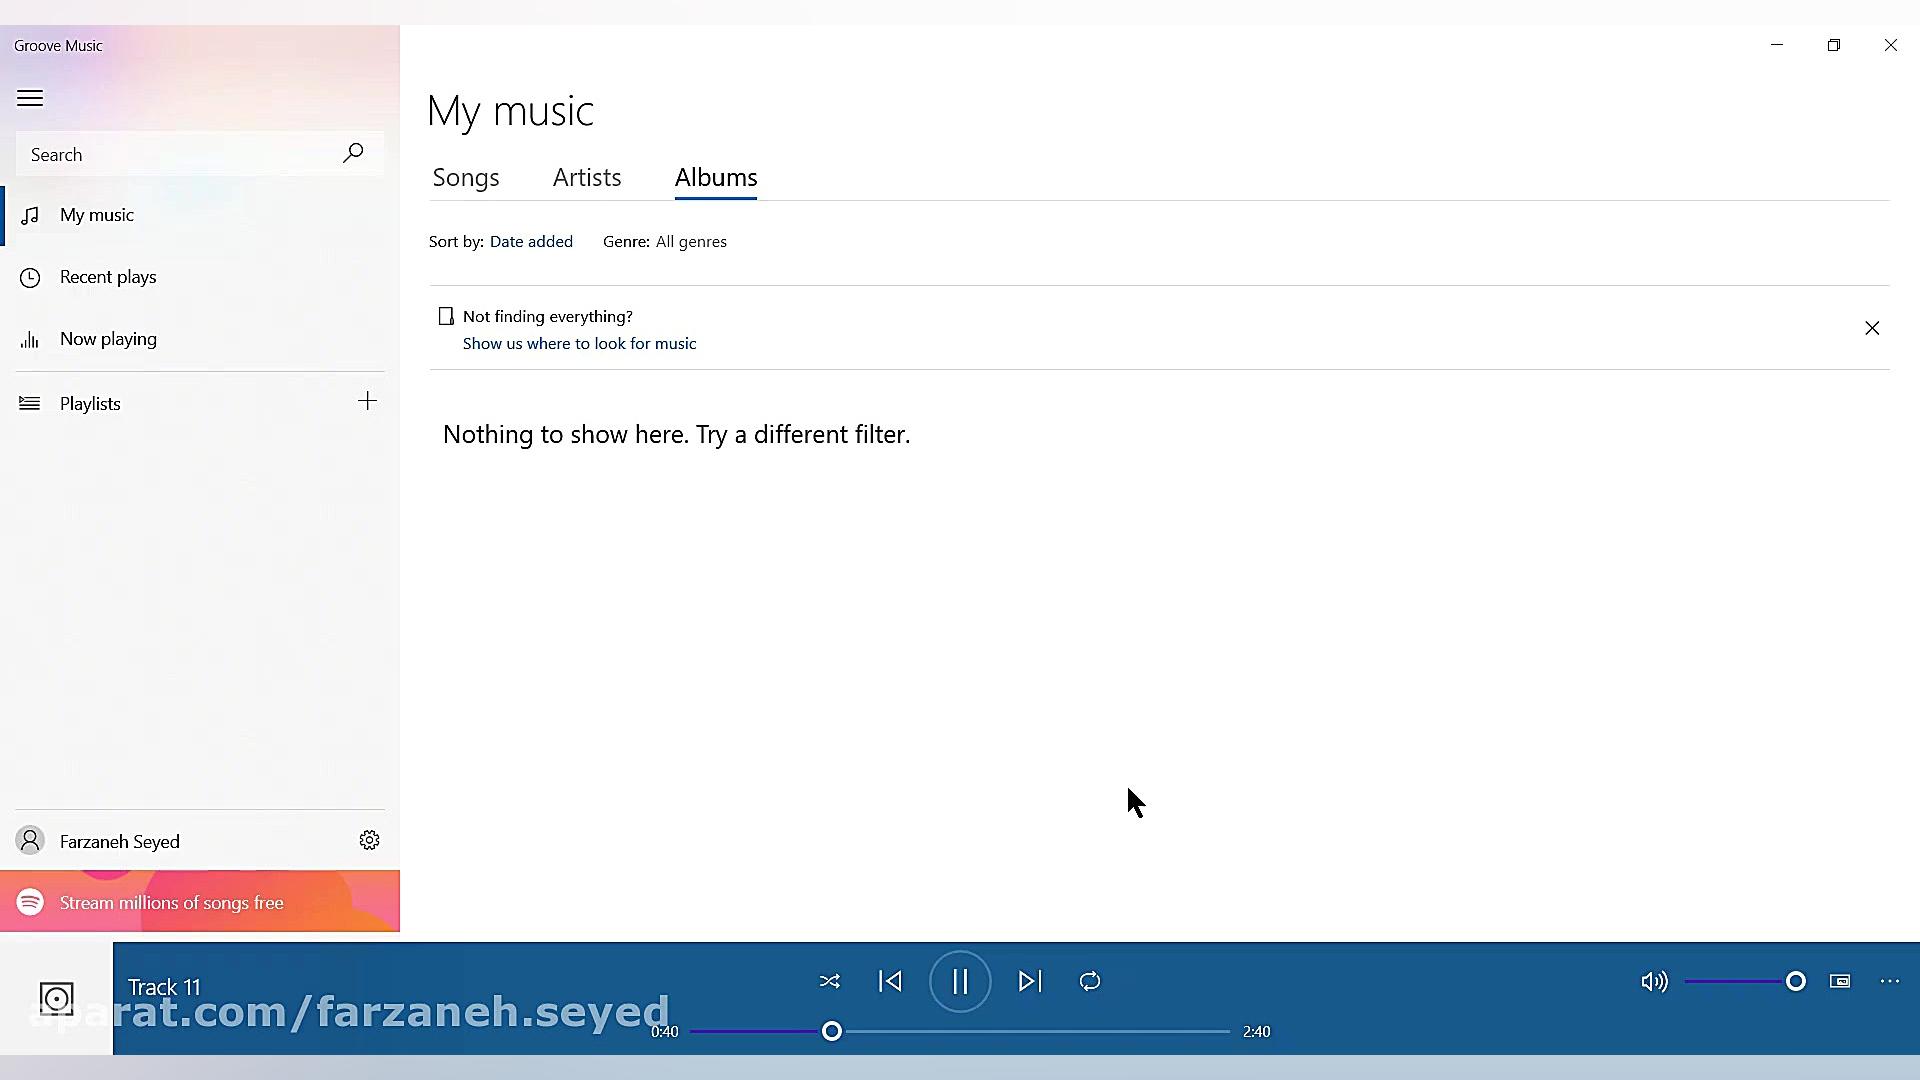Toggle shuffle playback

click(x=829, y=982)
